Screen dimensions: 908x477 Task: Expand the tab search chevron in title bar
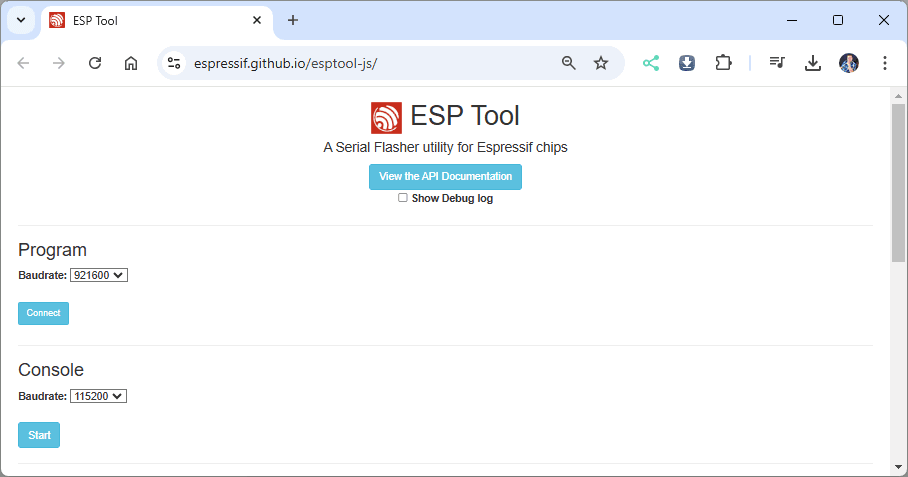point(20,20)
